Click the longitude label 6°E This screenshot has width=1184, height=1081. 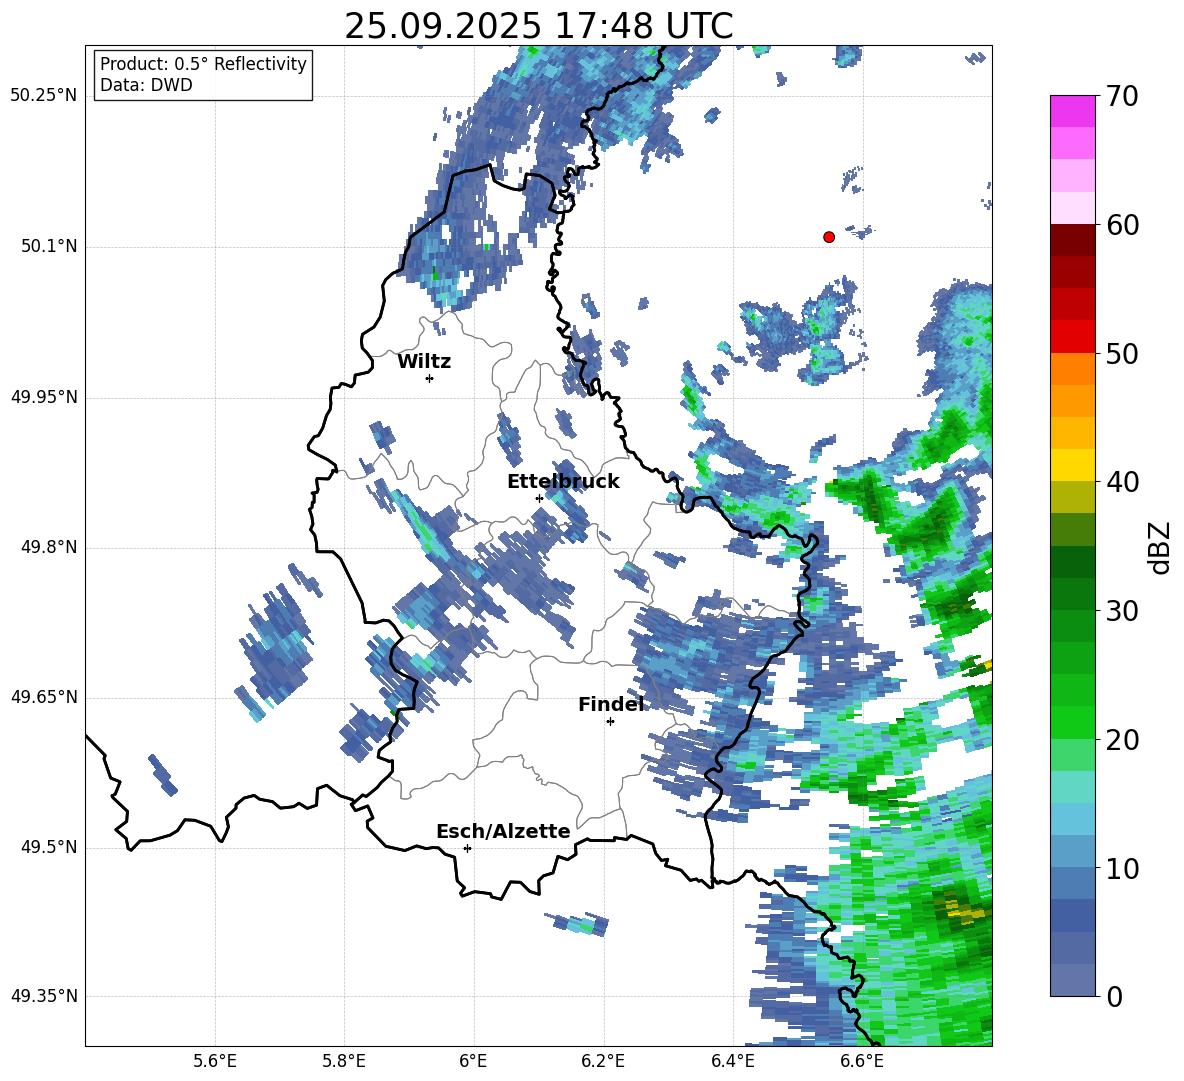point(473,1061)
